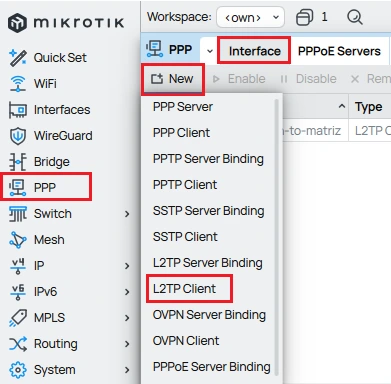Viewport: 391px width, 384px height.
Task: Click the open windows count "1"
Action: [x=324, y=17]
